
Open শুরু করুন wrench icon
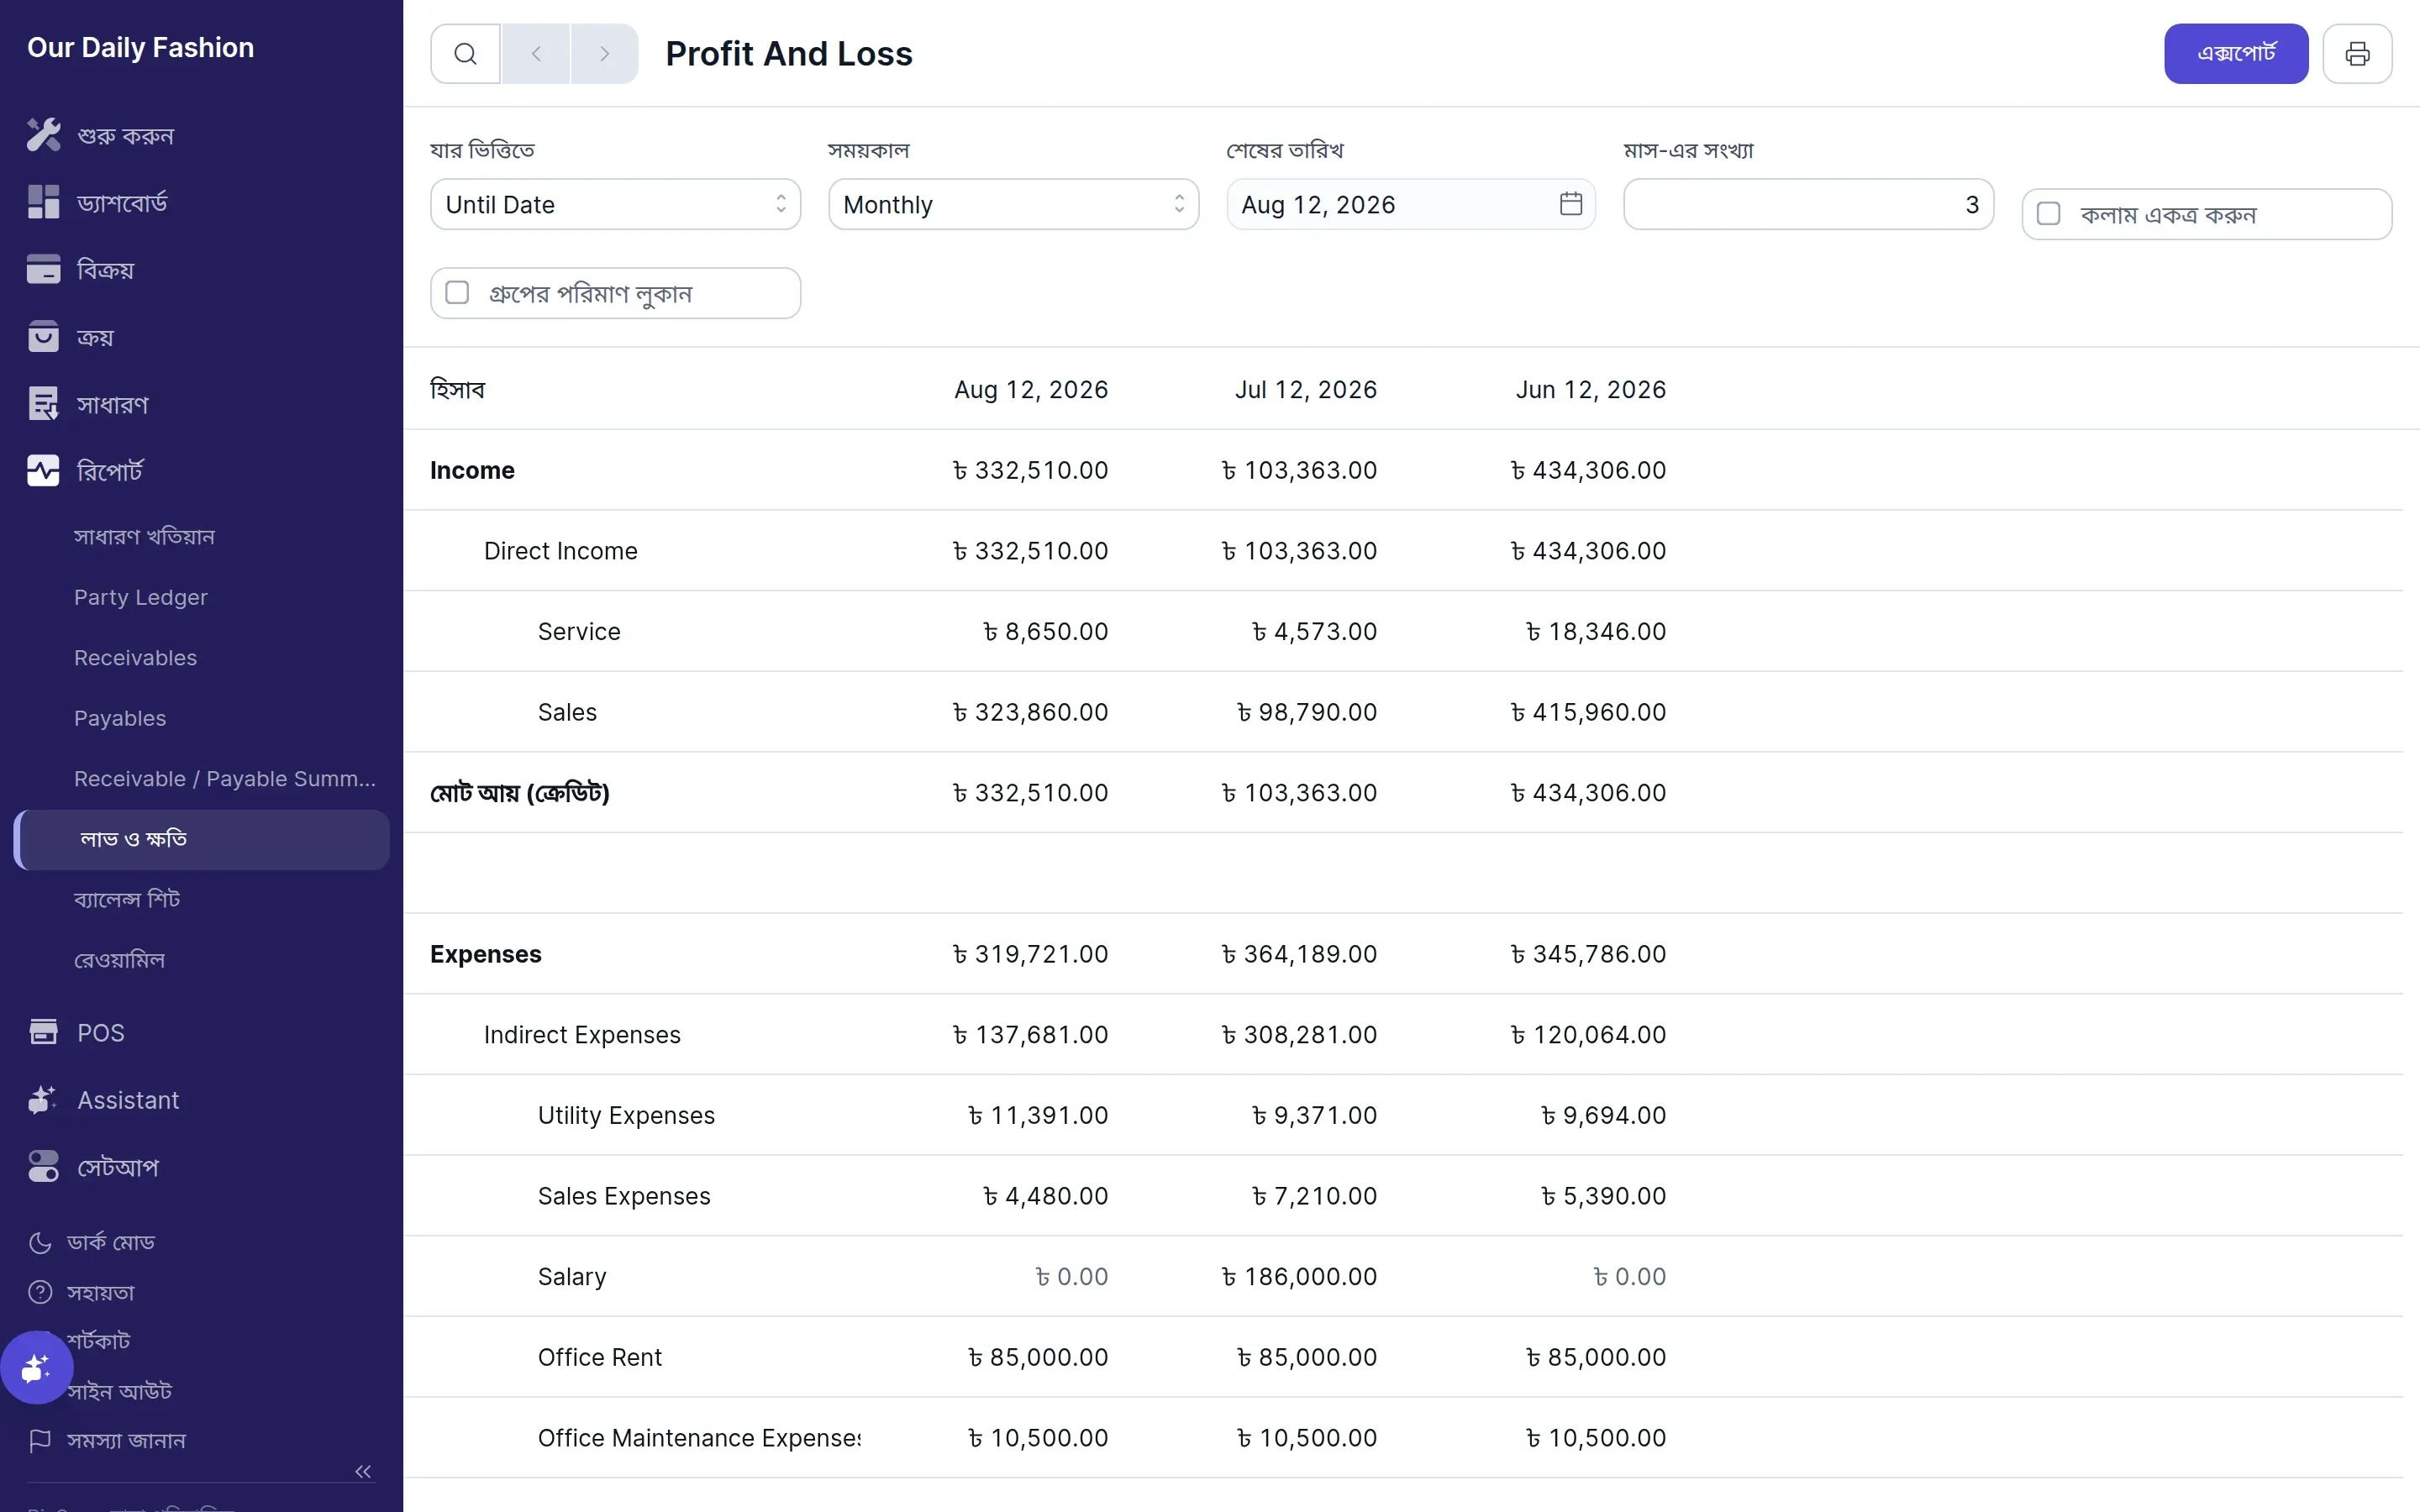43,135
